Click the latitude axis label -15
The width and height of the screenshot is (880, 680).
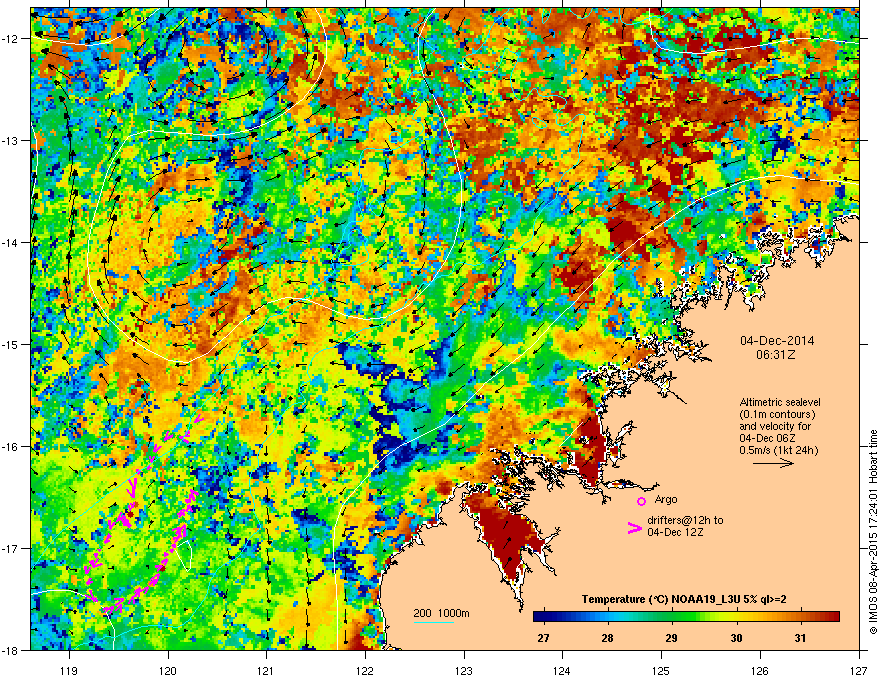pyautogui.click(x=11, y=344)
